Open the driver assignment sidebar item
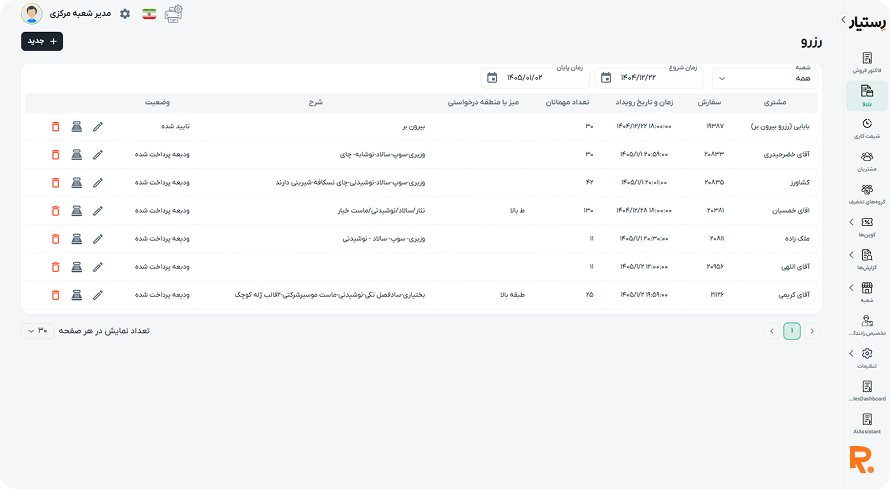The width and height of the screenshot is (890, 489). point(867,326)
